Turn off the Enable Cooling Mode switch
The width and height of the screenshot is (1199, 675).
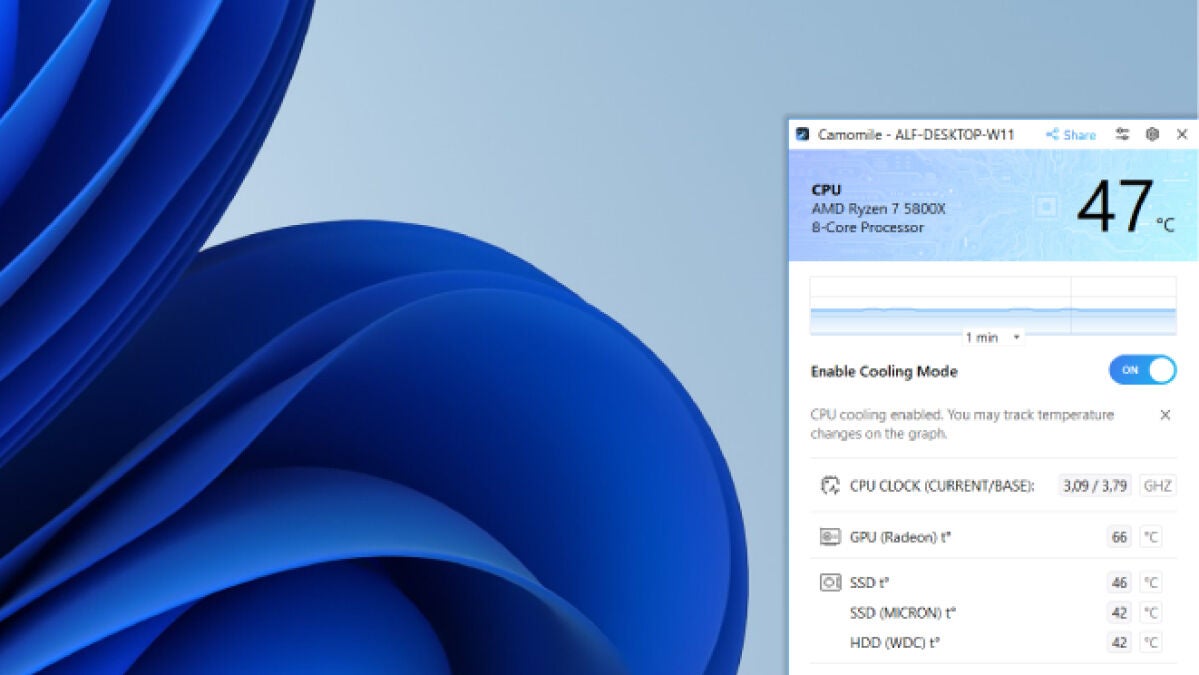(1142, 370)
